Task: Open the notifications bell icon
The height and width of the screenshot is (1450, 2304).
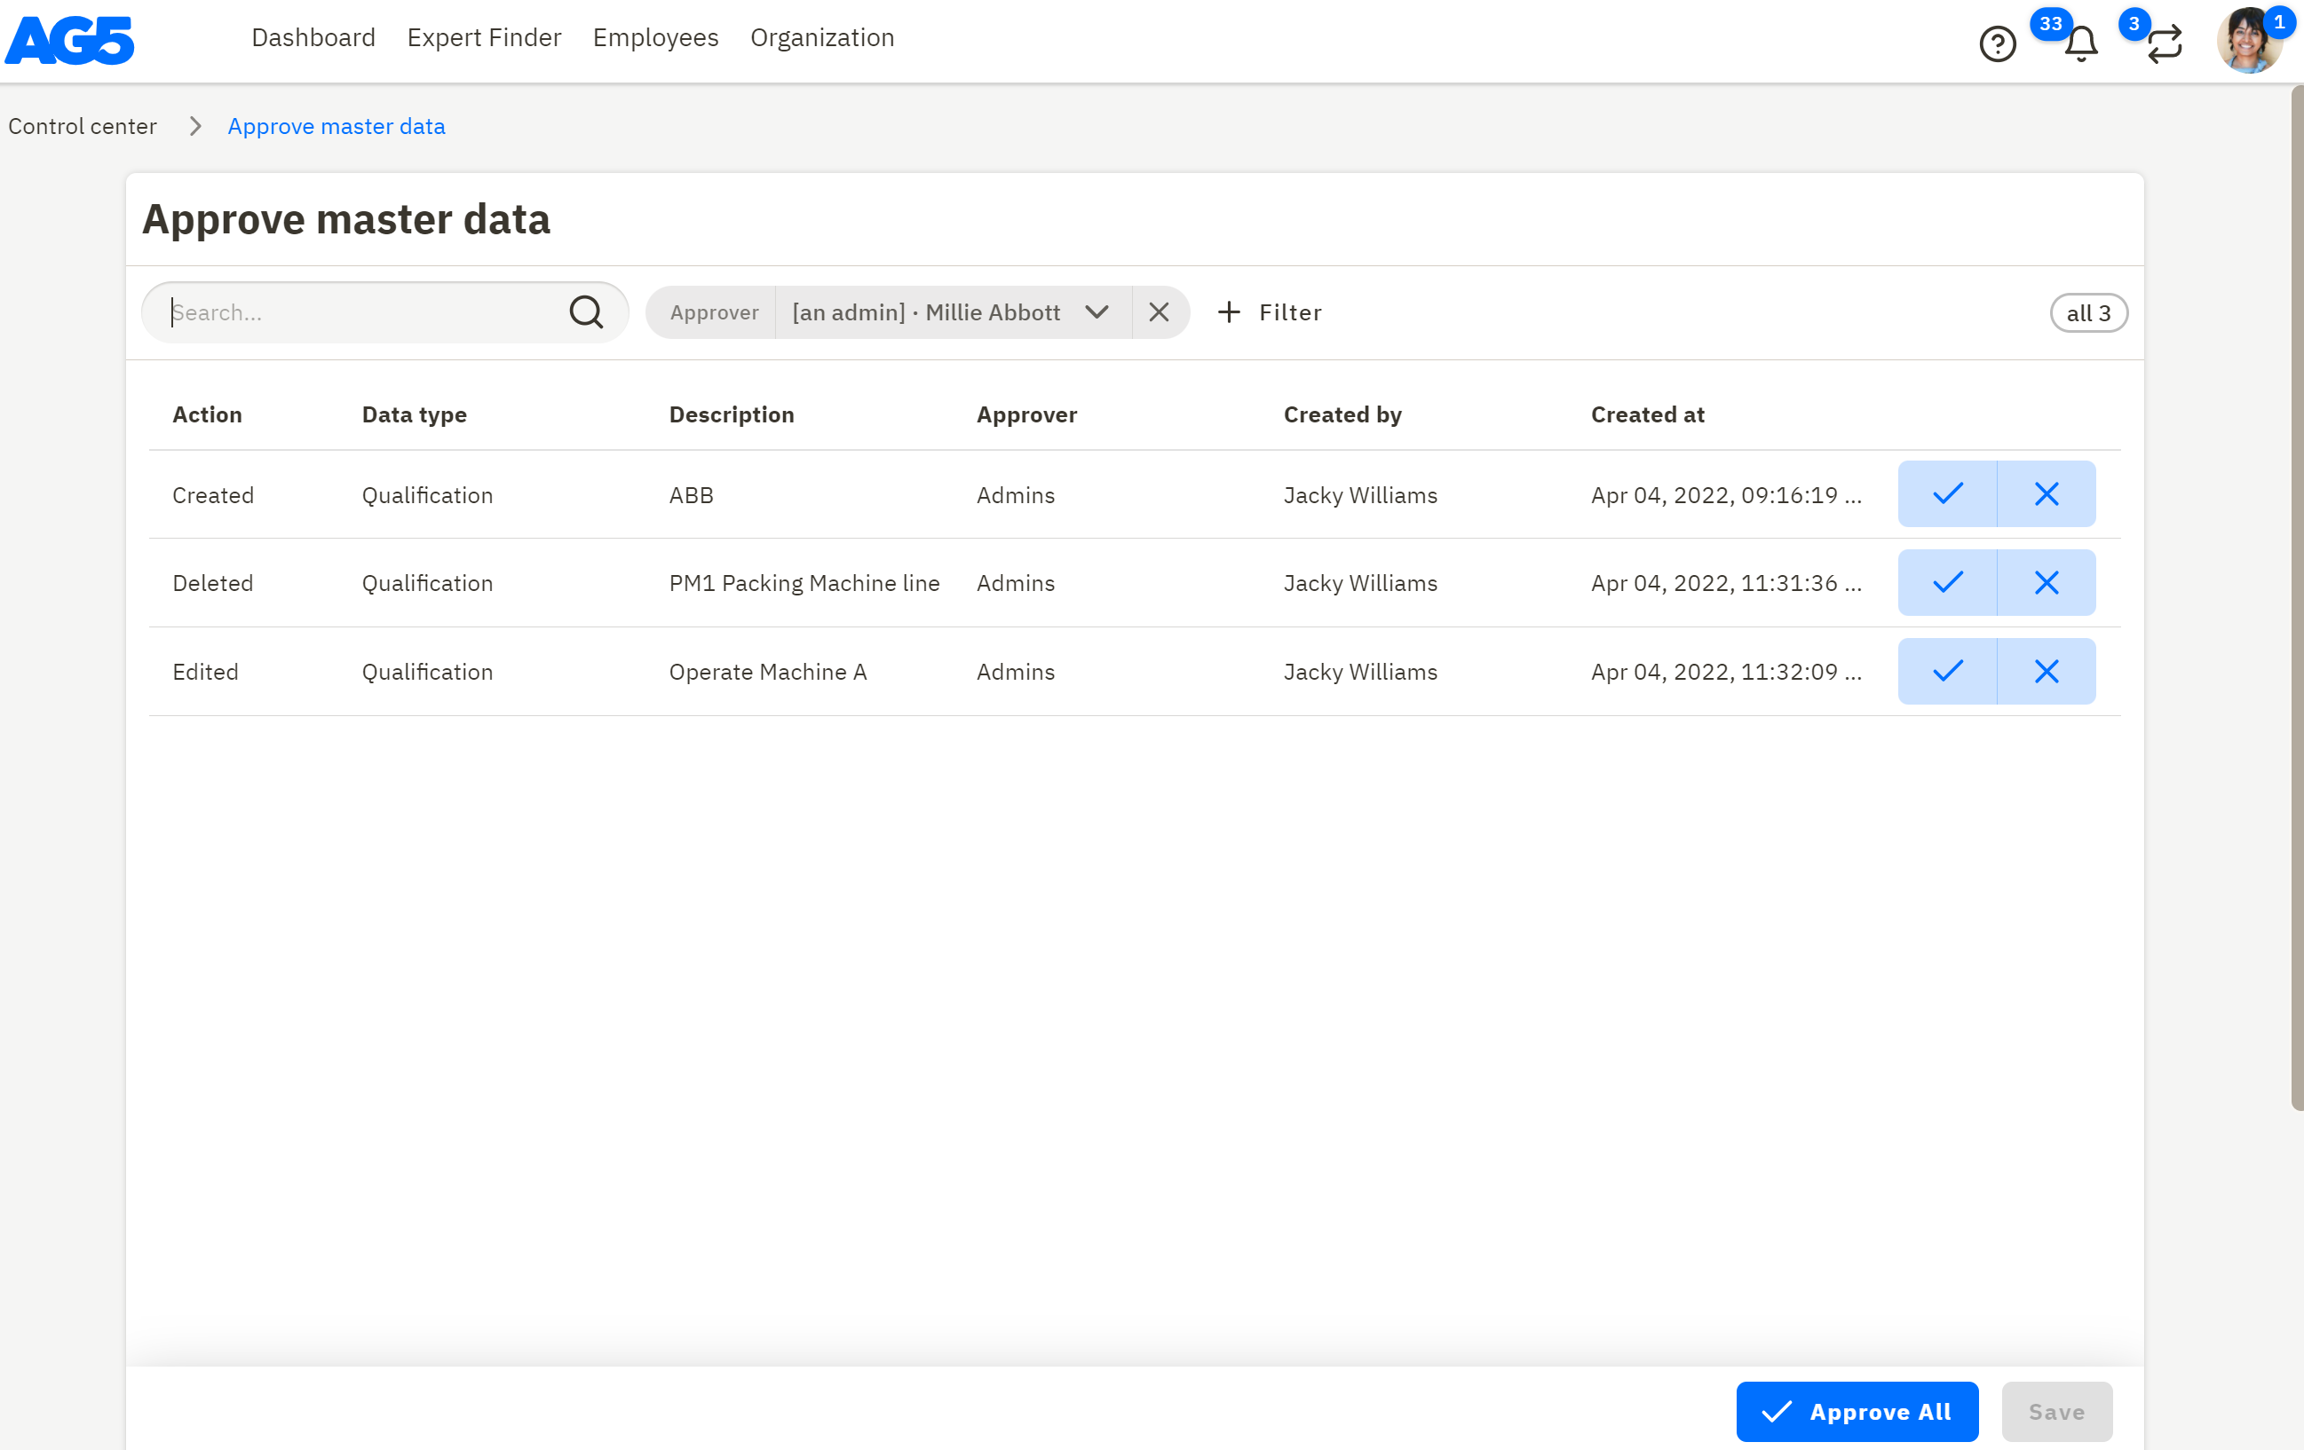Action: point(2081,44)
